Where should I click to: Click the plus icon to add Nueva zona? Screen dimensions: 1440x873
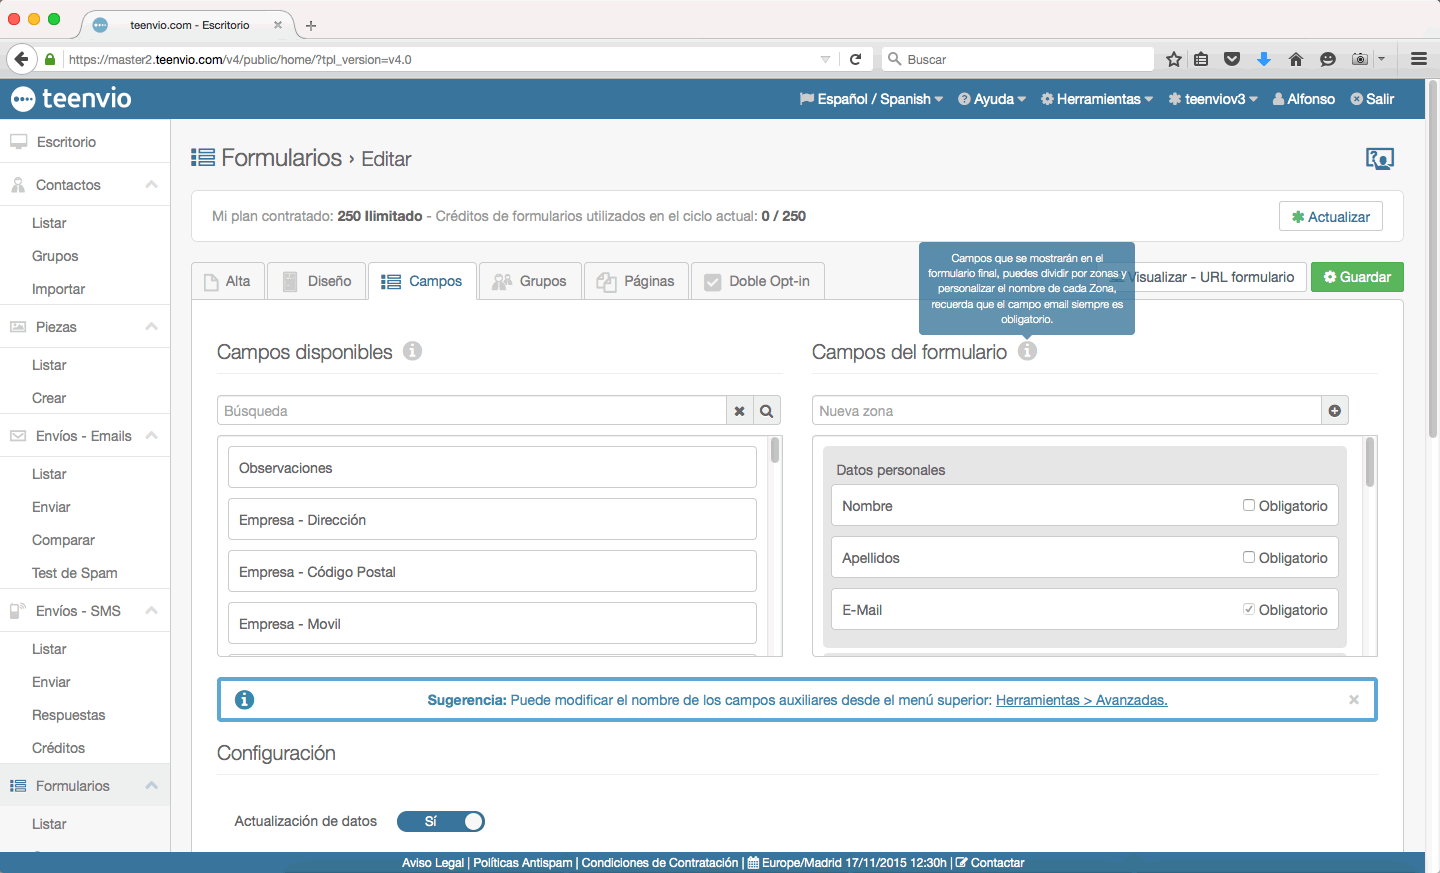click(x=1334, y=410)
